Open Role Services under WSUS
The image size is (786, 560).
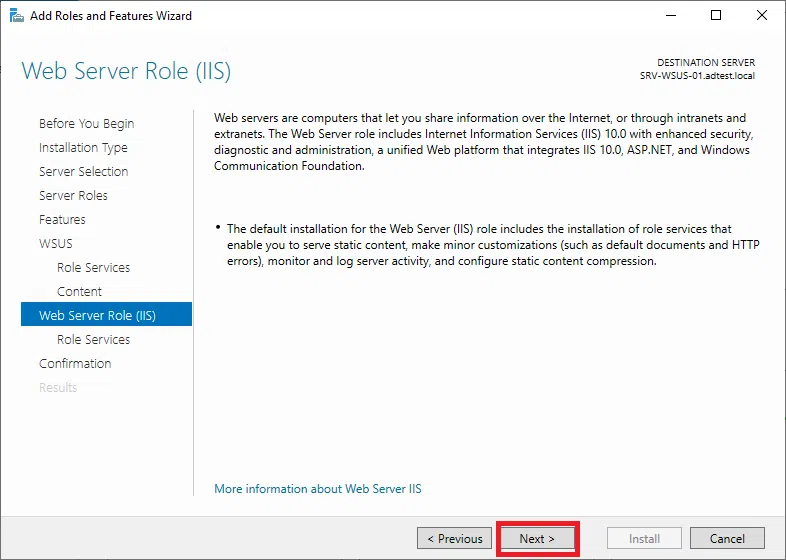tap(93, 268)
